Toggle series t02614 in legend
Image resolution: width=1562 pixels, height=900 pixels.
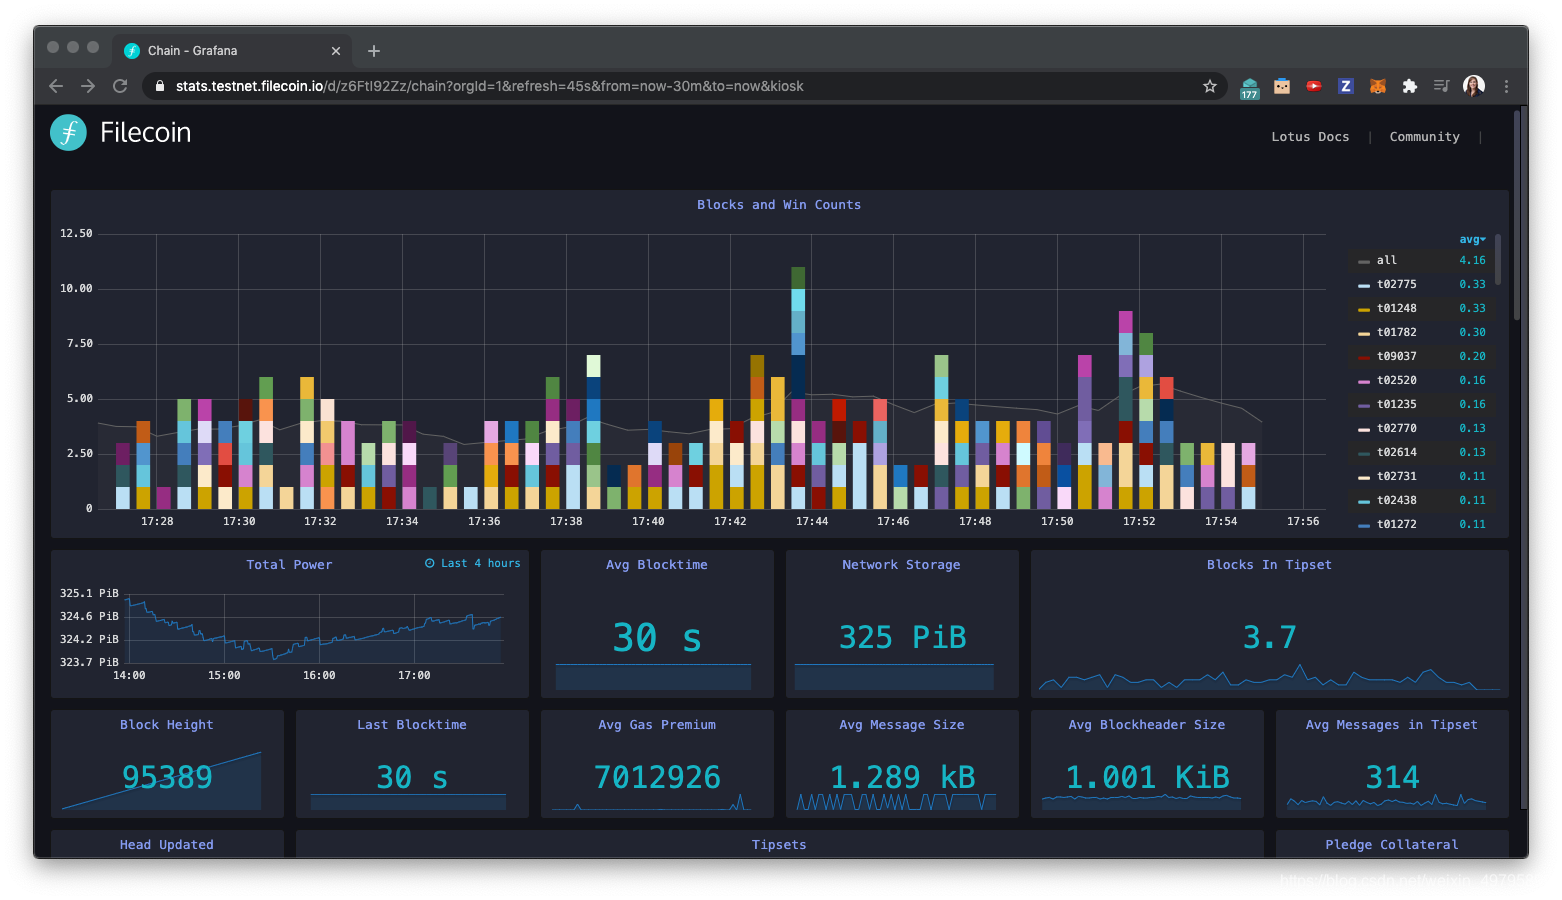coord(1396,452)
